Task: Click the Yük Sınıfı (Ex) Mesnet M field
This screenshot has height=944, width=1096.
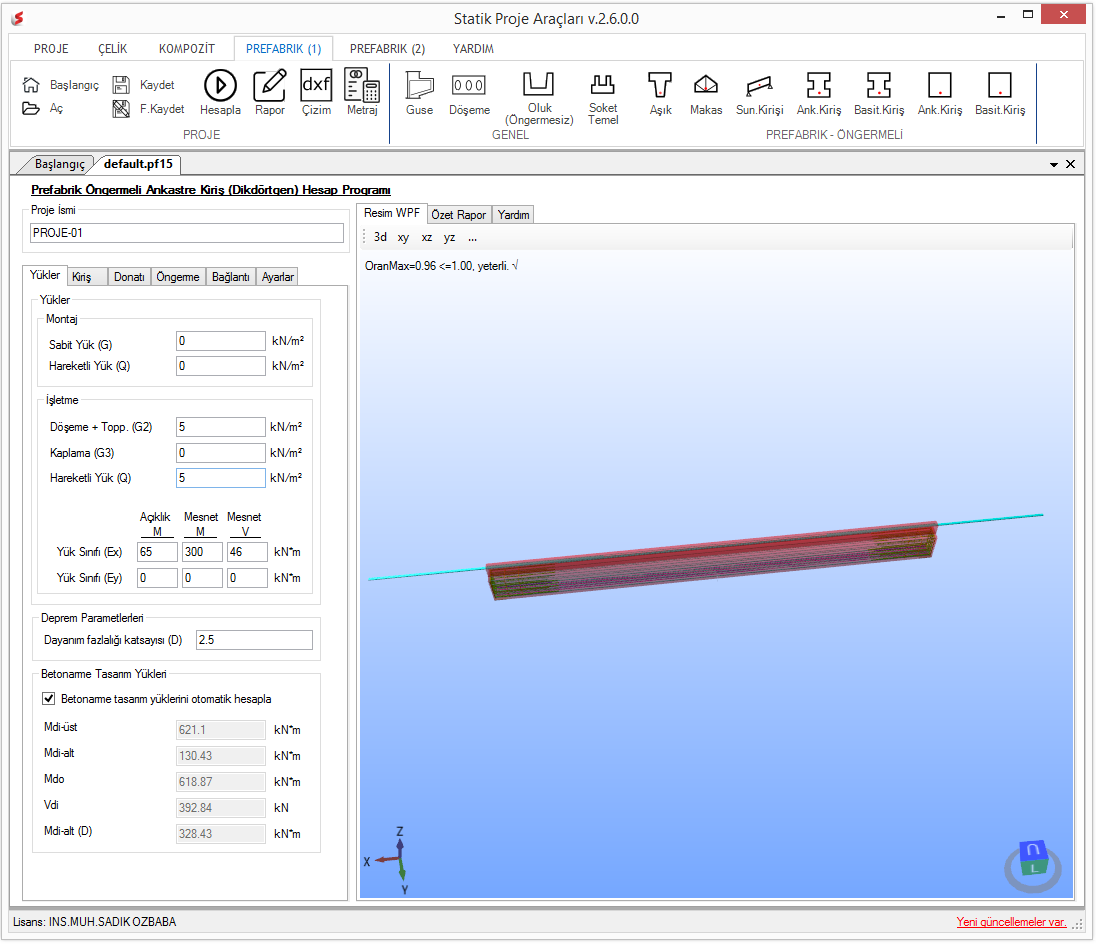Action: point(203,552)
